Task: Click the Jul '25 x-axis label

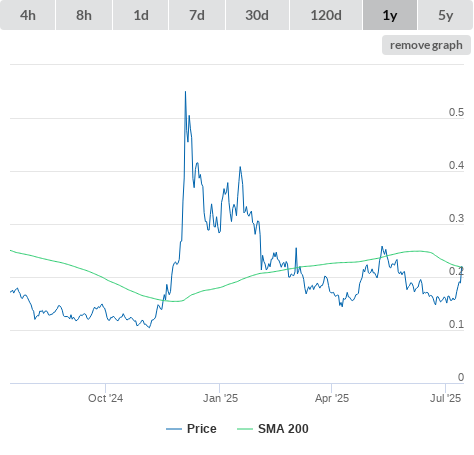Action: click(446, 398)
